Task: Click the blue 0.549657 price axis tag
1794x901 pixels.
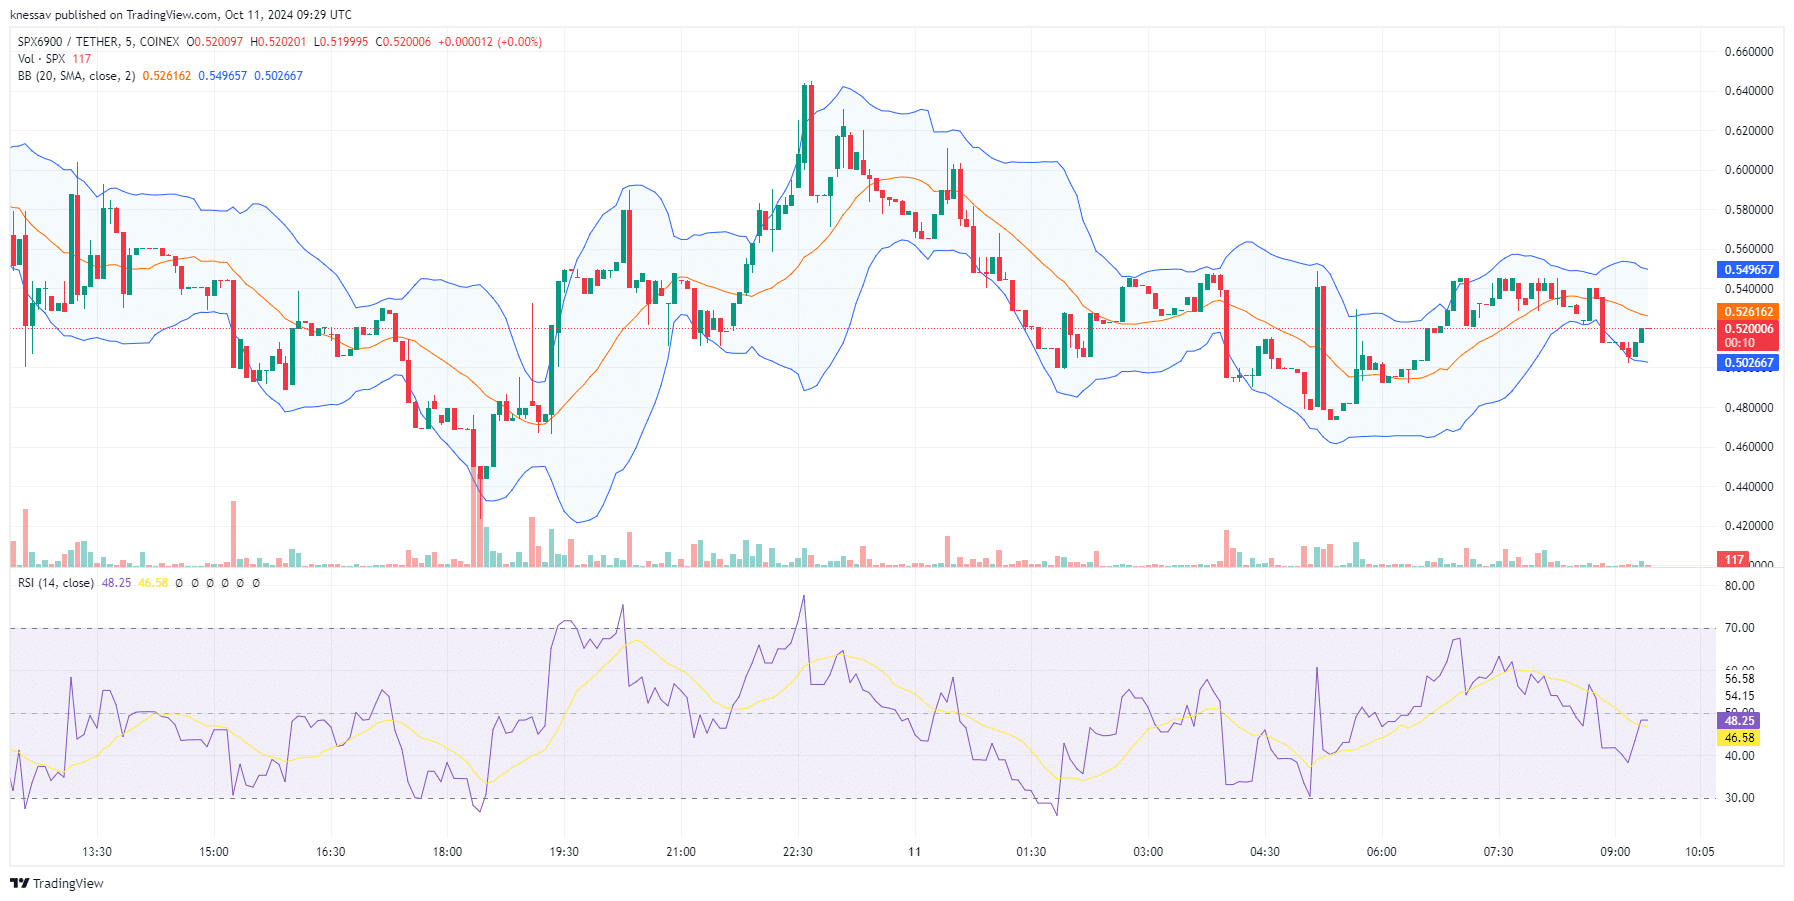Action: click(x=1748, y=270)
